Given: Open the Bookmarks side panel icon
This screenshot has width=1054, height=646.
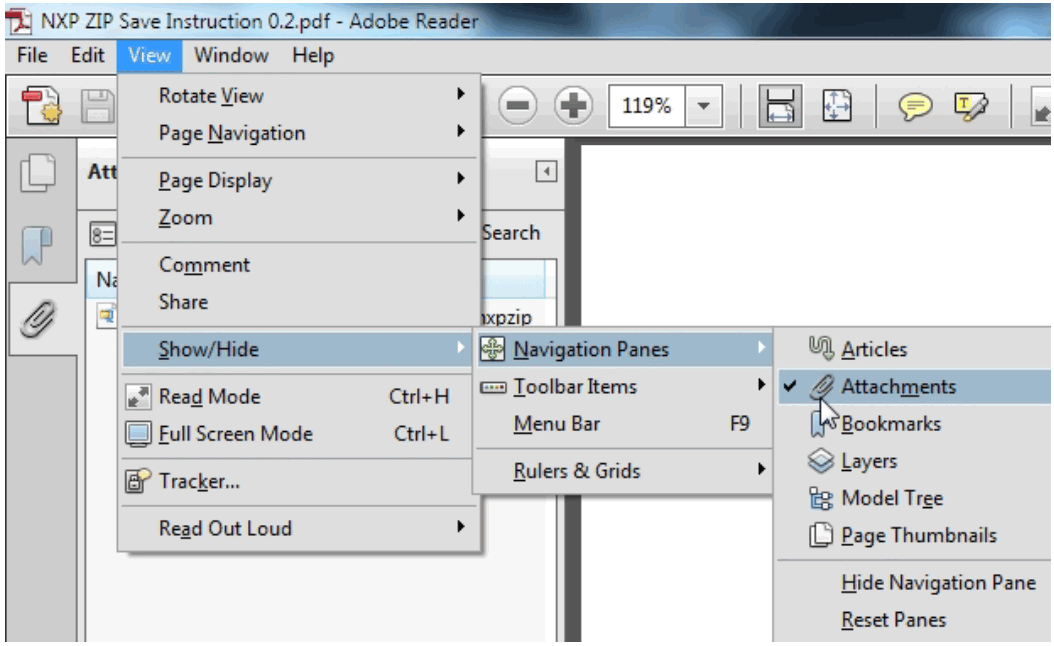Looking at the screenshot, I should (37, 245).
